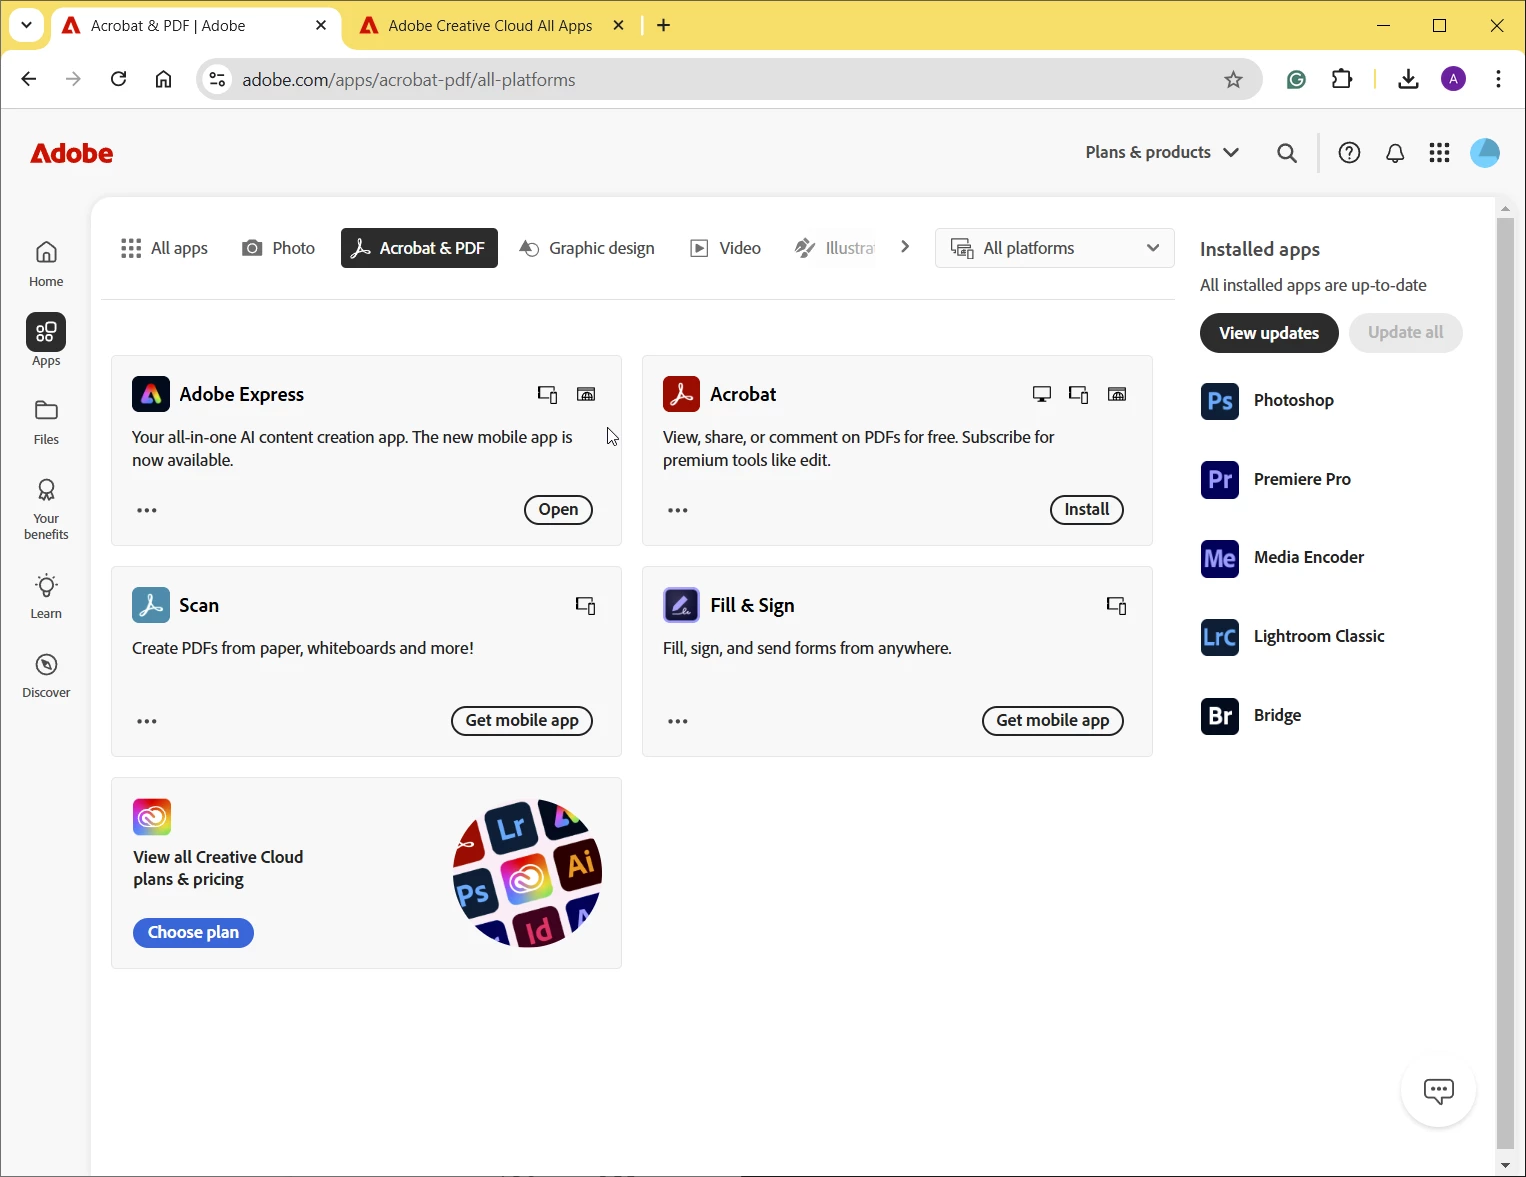Click the Adobe Express app icon
Image resolution: width=1526 pixels, height=1177 pixels.
[151, 394]
